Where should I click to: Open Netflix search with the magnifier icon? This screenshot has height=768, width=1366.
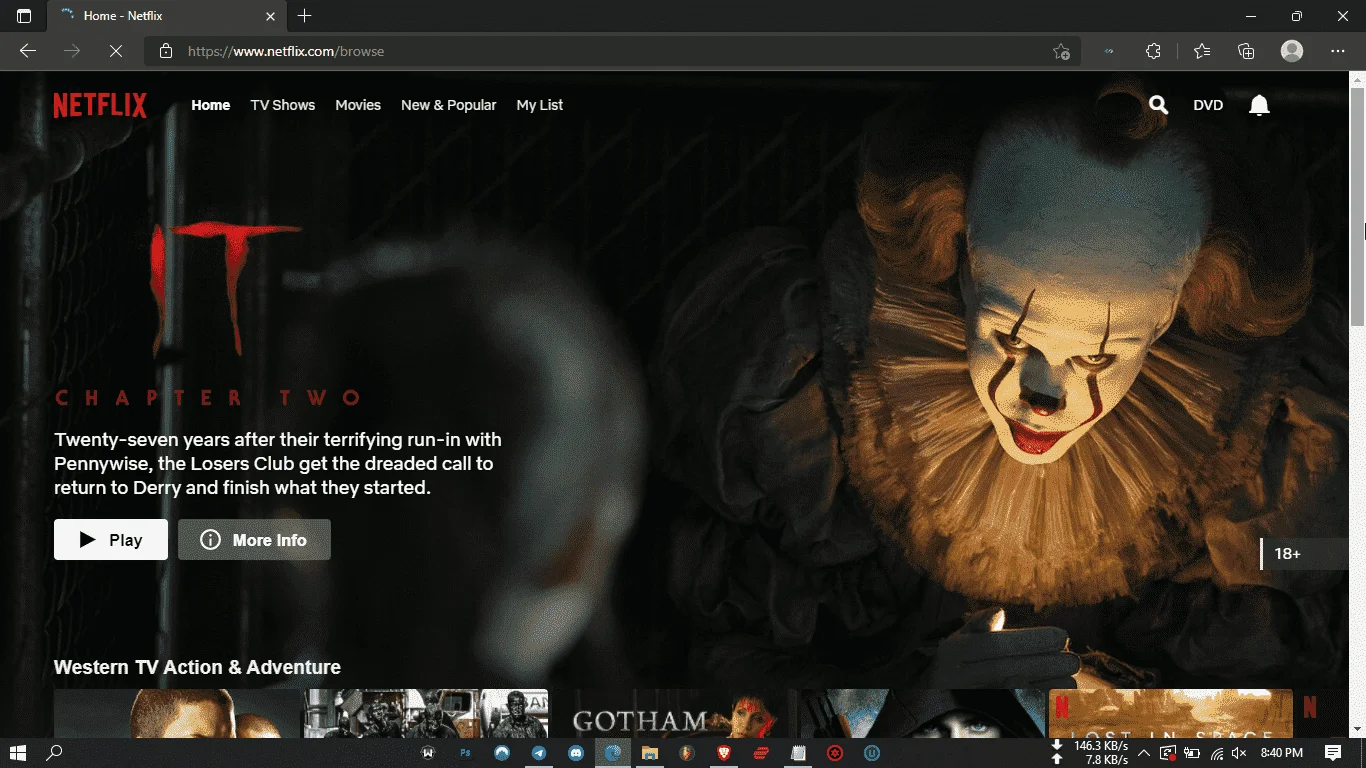point(1158,105)
